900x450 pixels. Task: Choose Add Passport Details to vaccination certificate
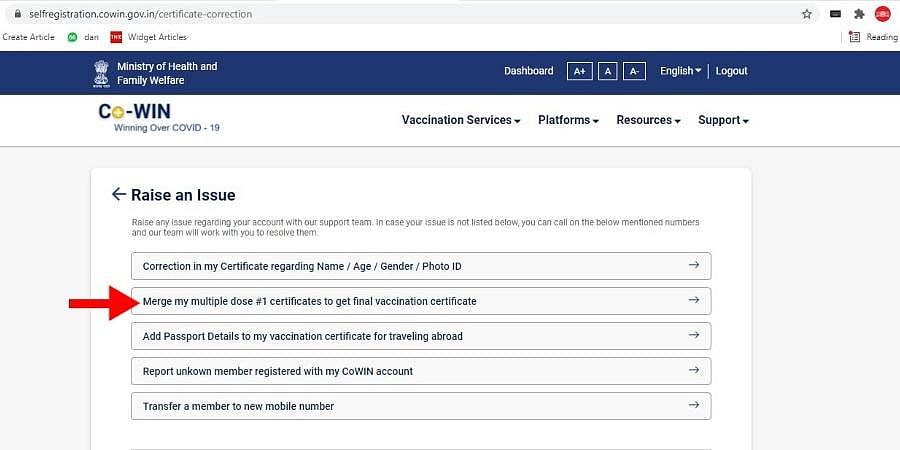421,336
